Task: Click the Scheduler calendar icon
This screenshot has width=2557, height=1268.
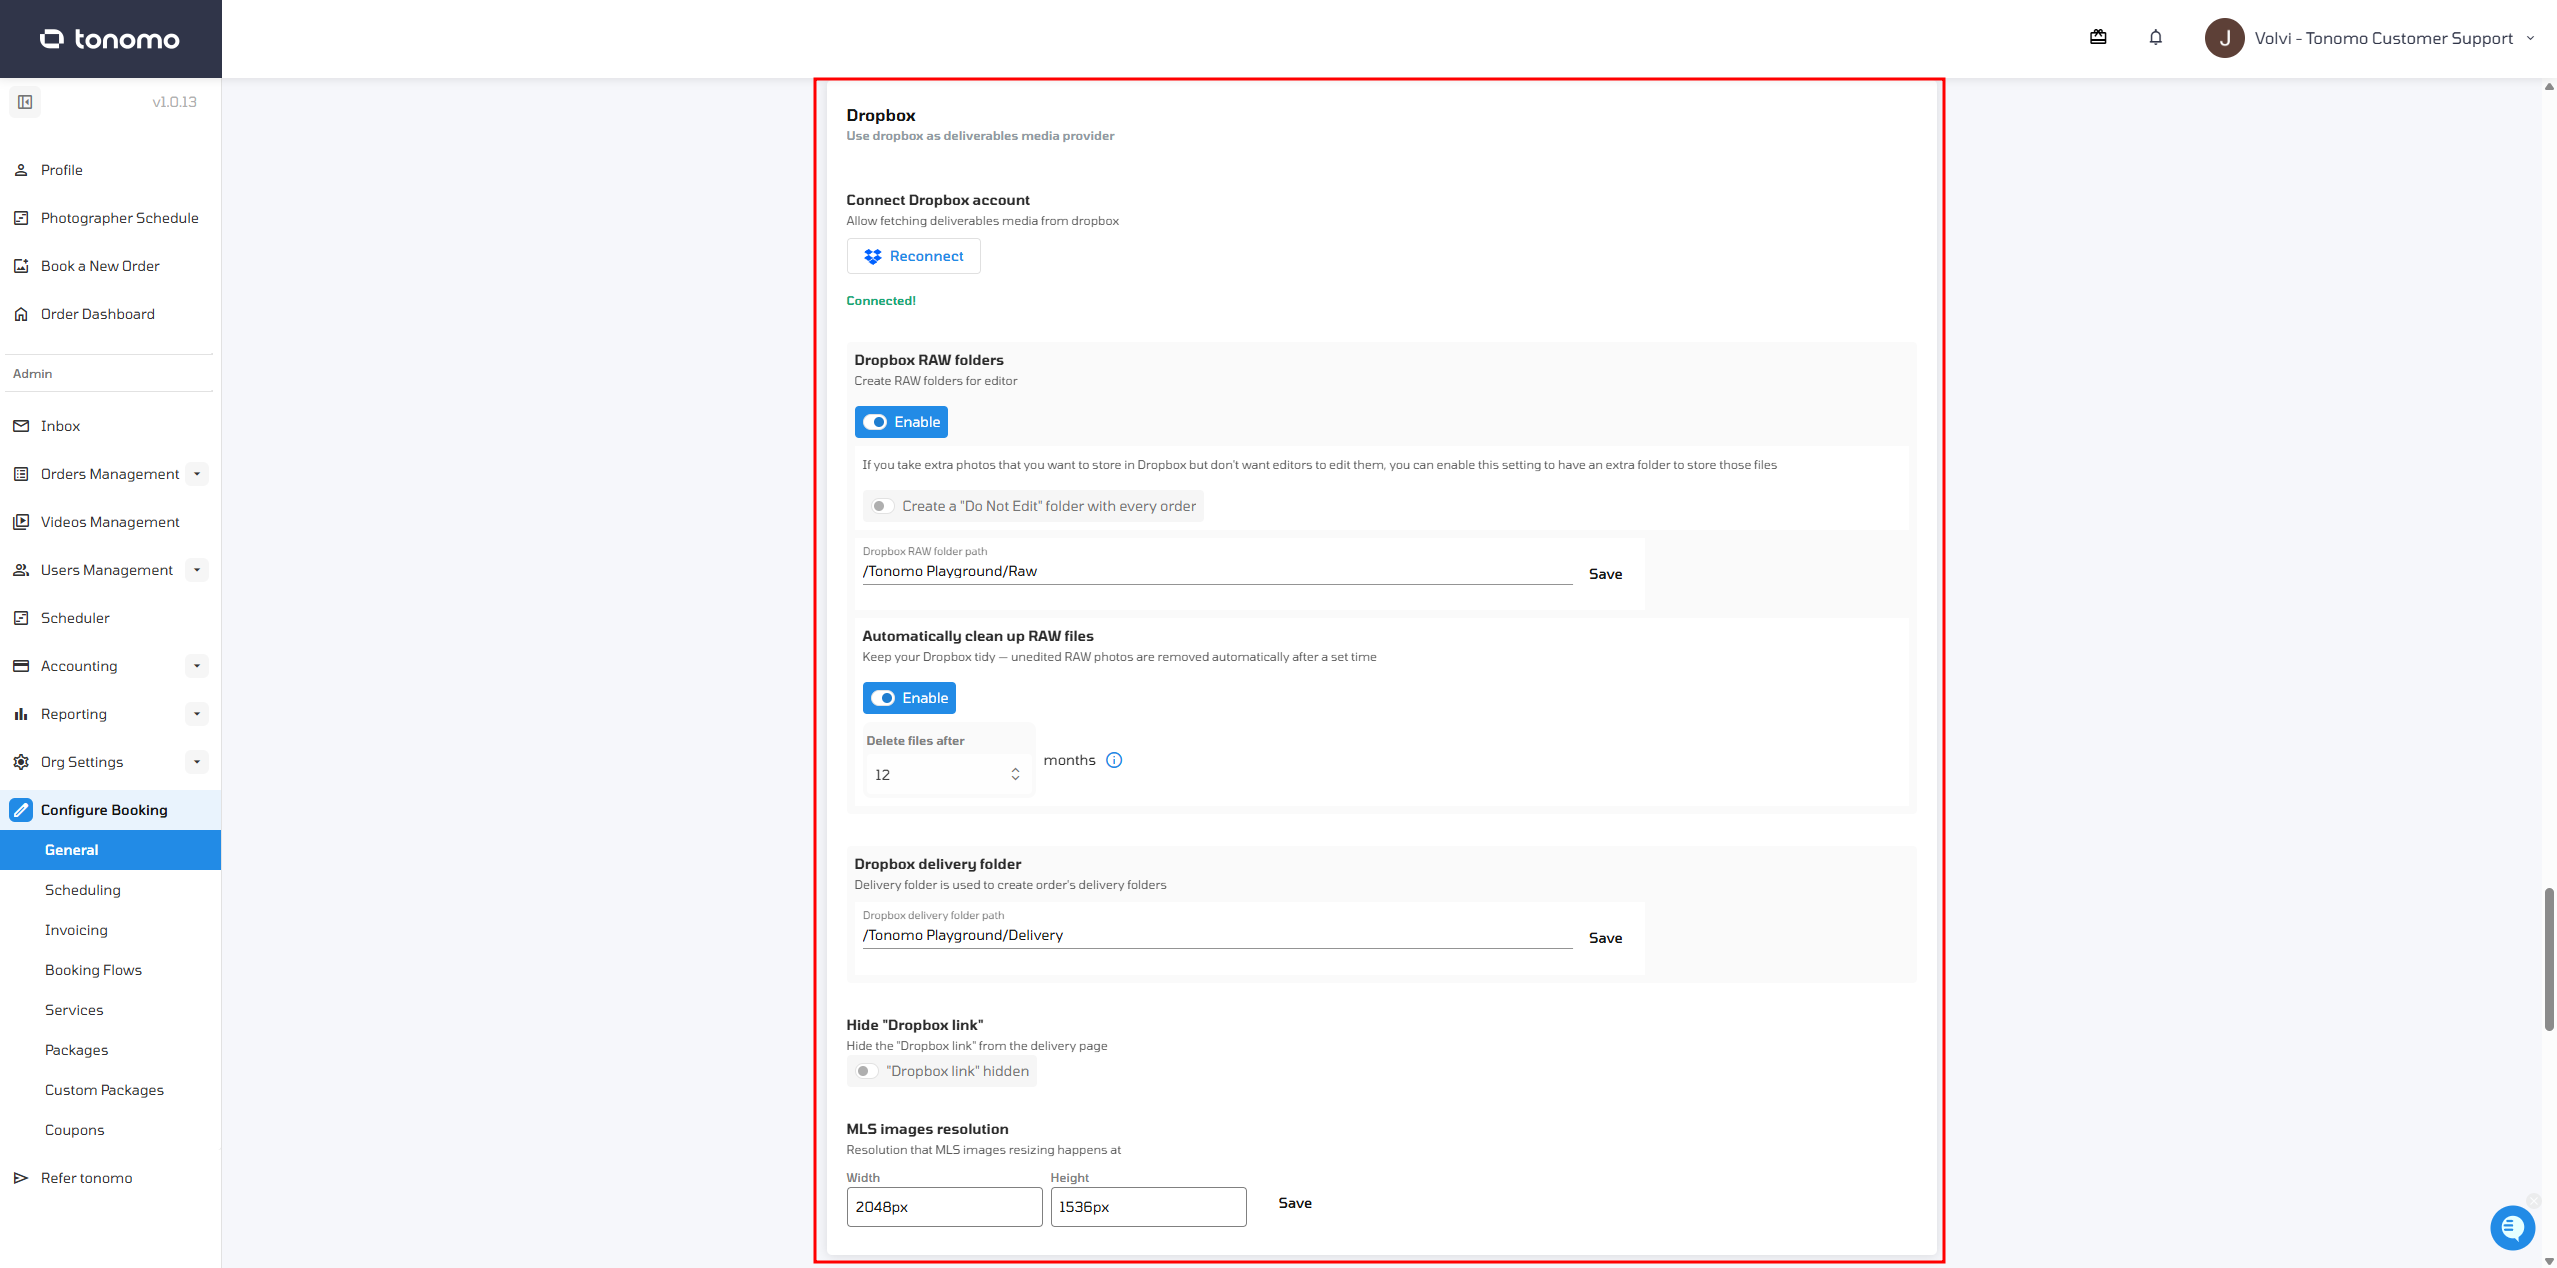Action: pyautogui.click(x=21, y=618)
